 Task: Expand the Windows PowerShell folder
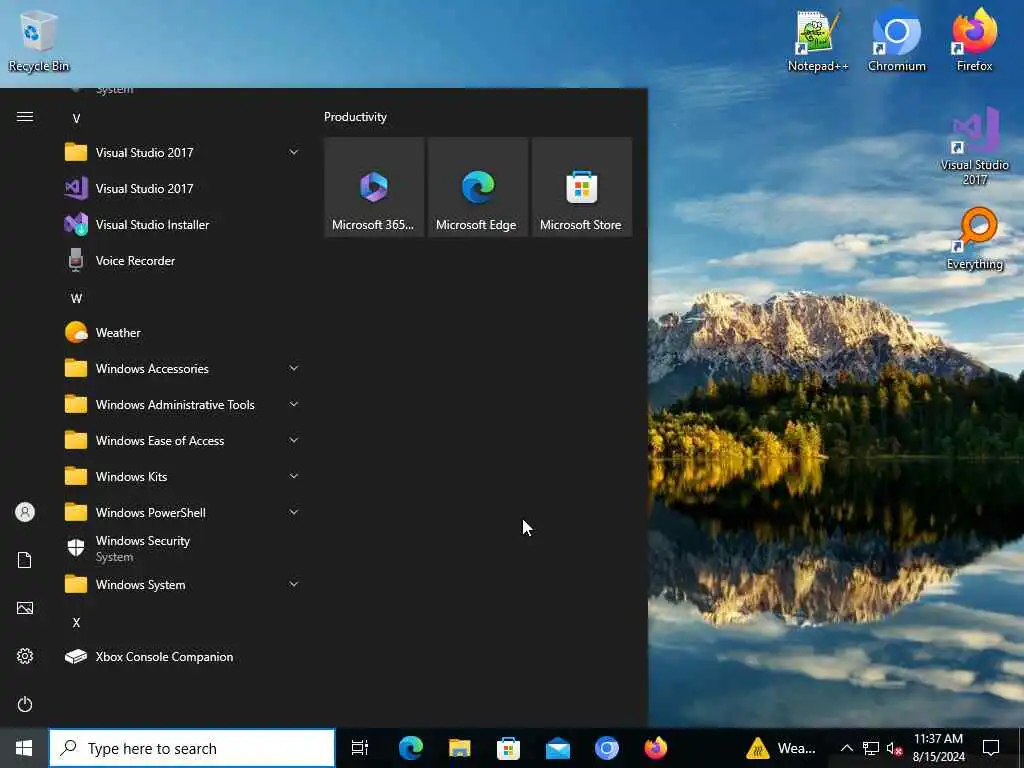click(x=183, y=513)
